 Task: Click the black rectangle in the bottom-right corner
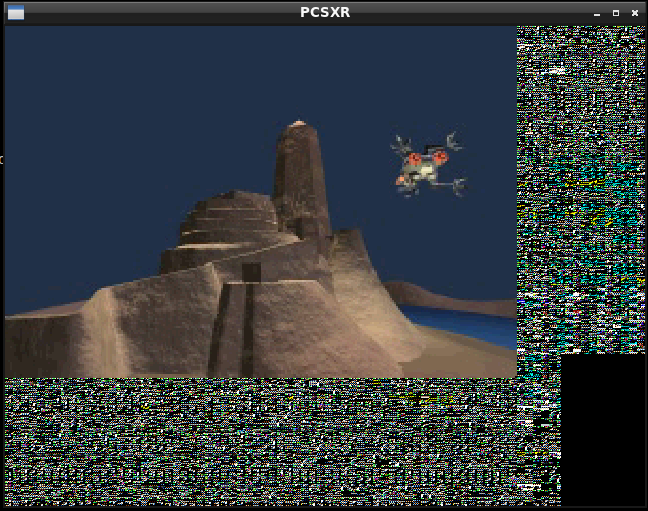(603, 430)
